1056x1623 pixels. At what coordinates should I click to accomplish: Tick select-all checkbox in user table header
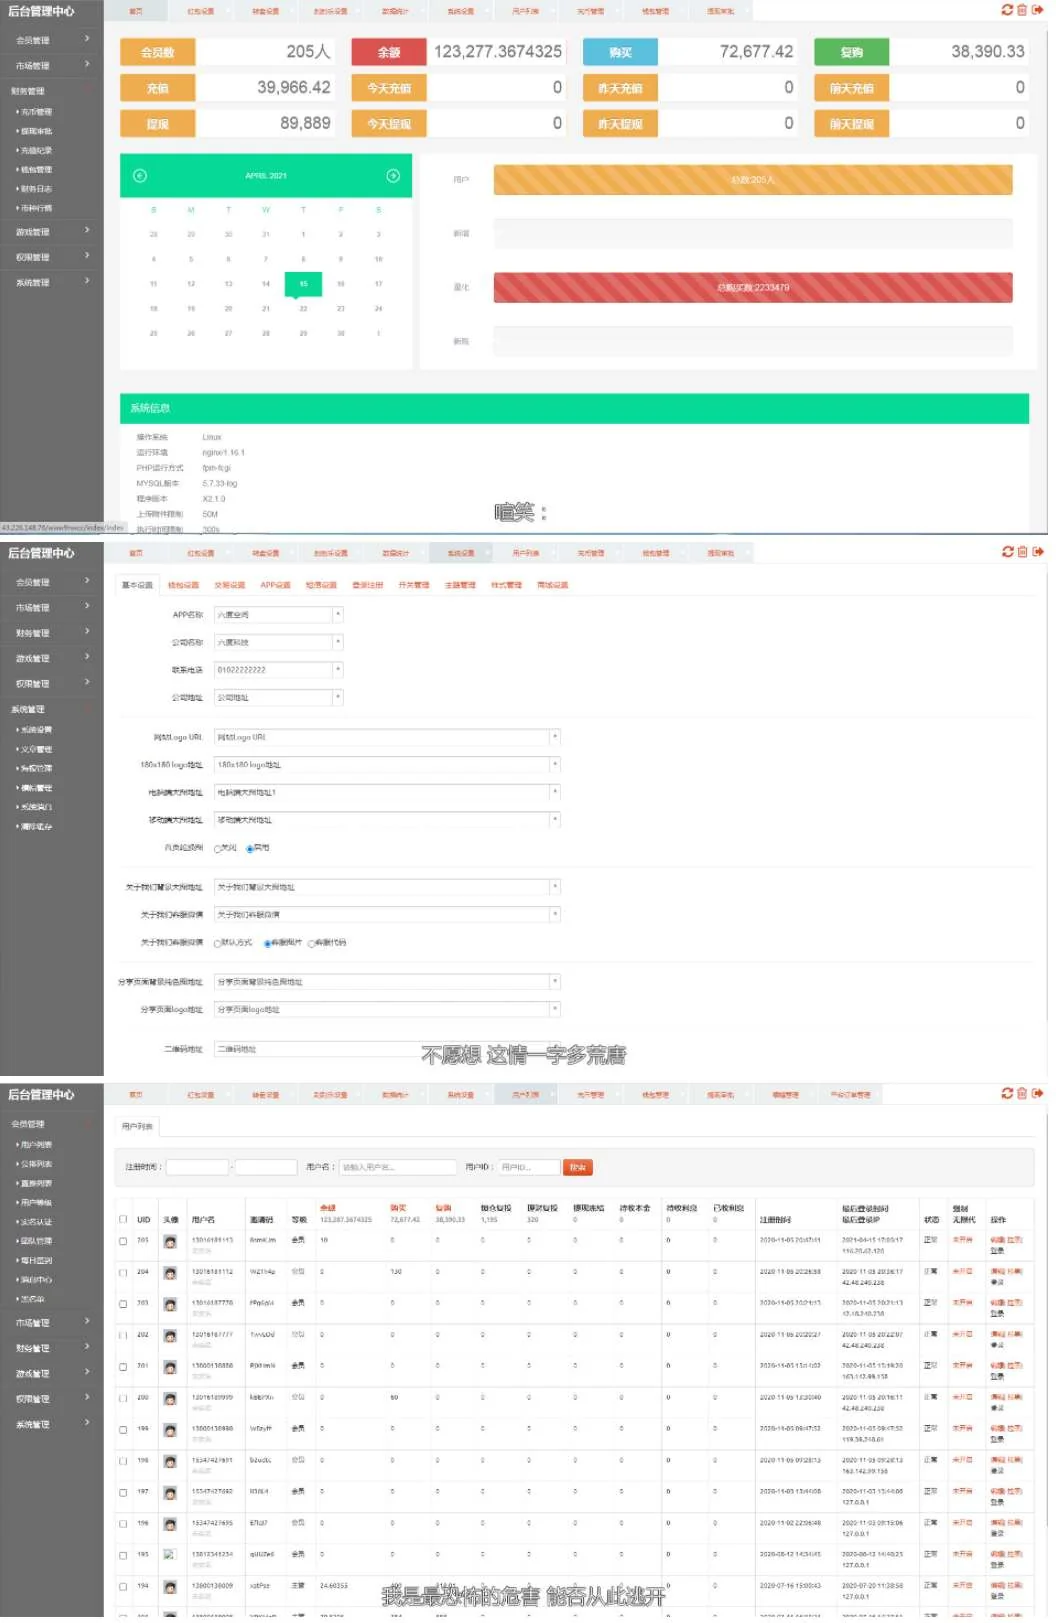[x=123, y=1220]
